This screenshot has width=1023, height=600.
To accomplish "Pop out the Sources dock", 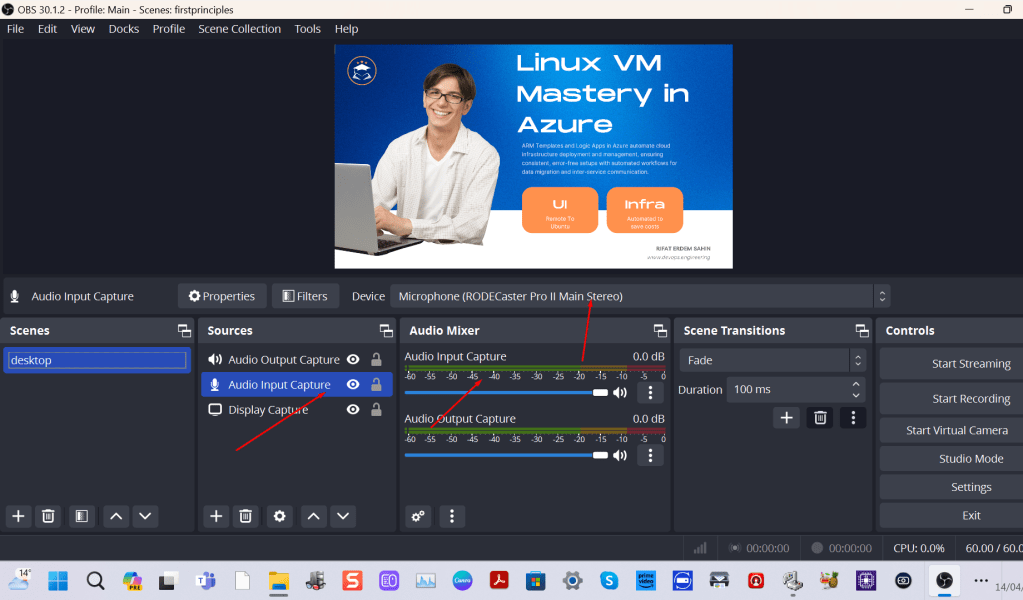I will [386, 331].
